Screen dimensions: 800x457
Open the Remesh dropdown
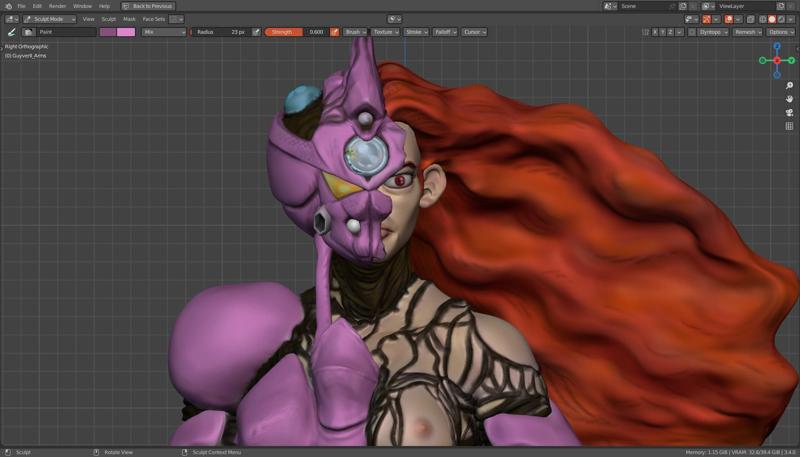747,32
